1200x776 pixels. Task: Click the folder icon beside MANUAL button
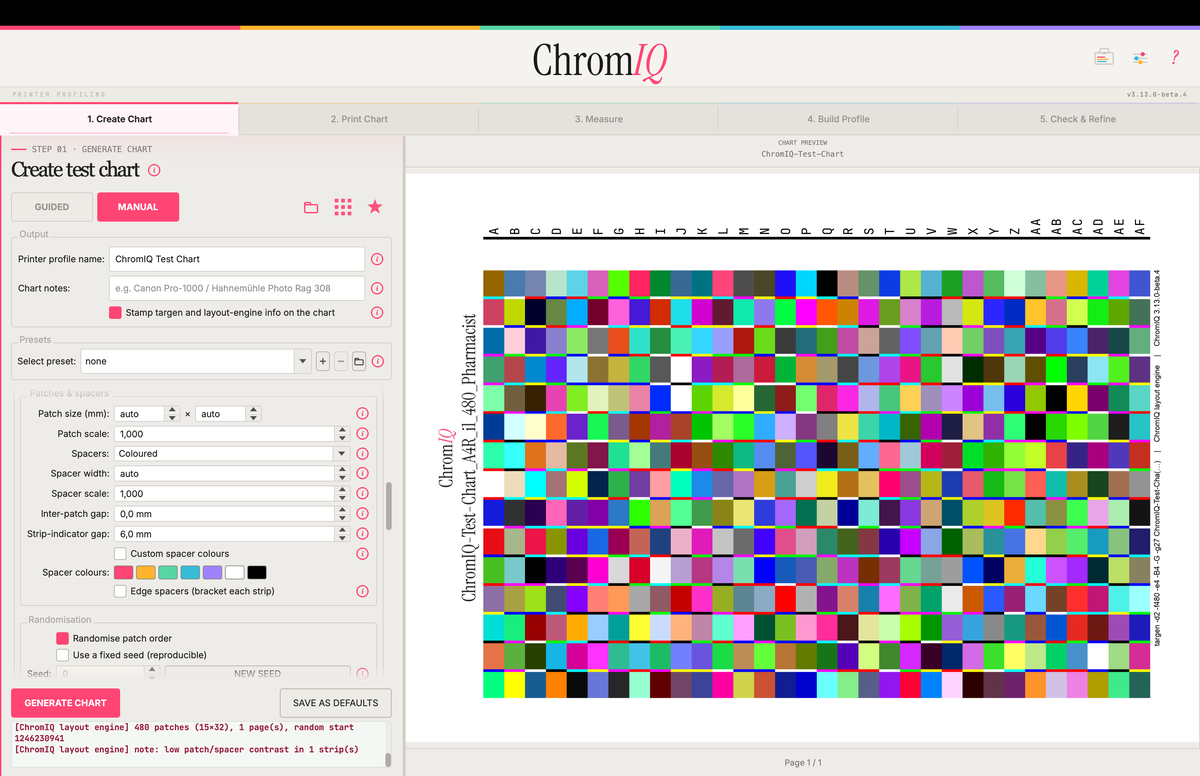[x=311, y=207]
